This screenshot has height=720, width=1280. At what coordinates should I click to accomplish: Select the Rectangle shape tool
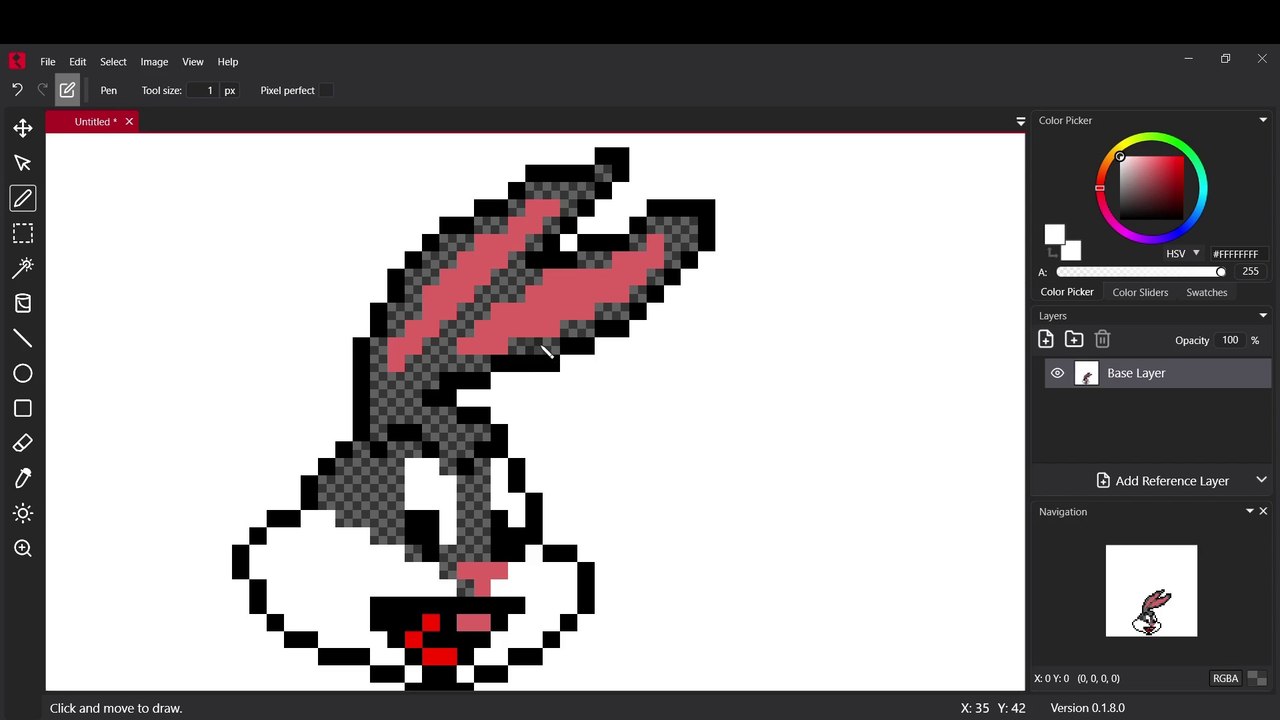(23, 408)
